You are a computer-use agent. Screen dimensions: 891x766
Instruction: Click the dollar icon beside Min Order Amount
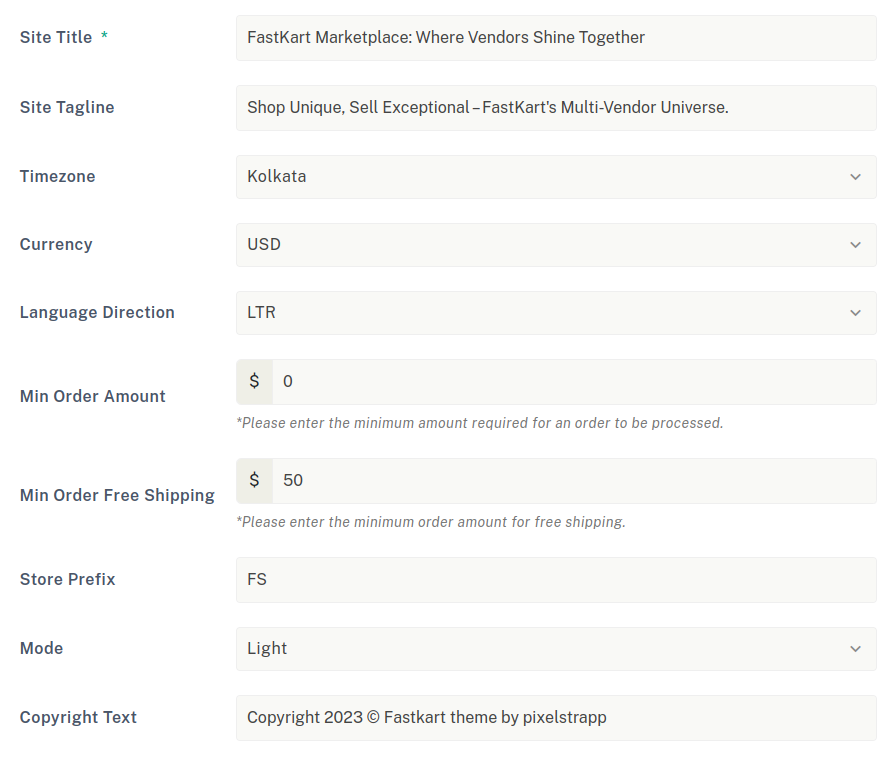pyautogui.click(x=254, y=382)
